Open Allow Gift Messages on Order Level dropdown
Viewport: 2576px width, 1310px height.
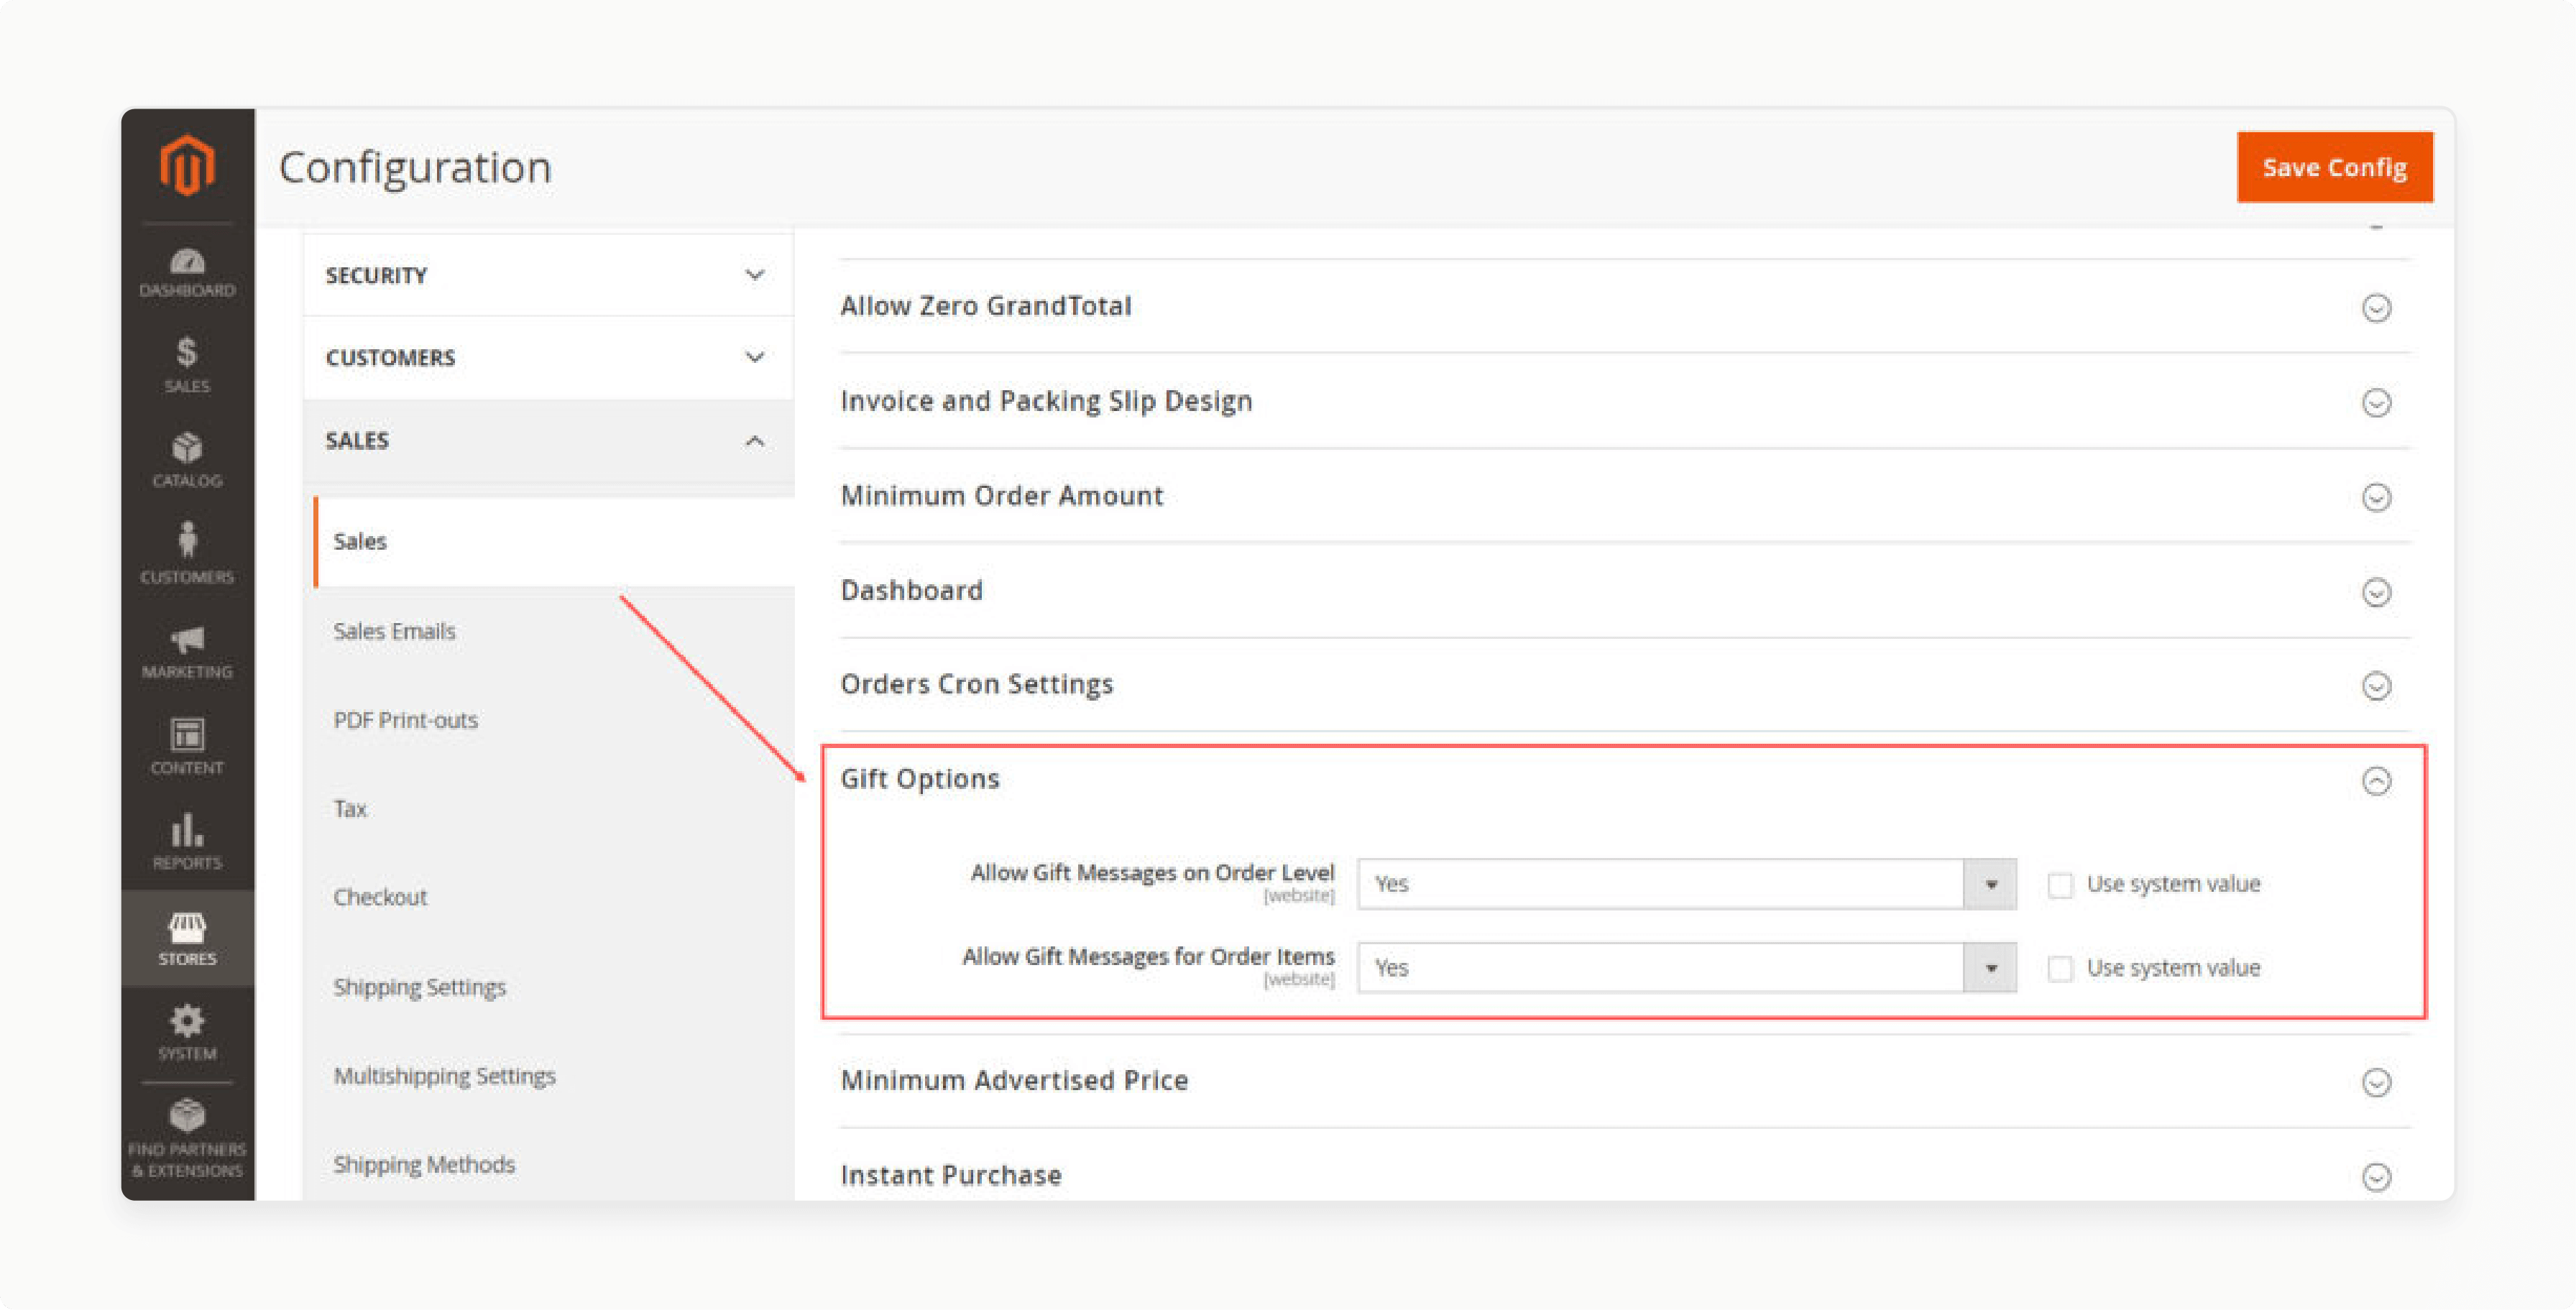coord(1686,884)
